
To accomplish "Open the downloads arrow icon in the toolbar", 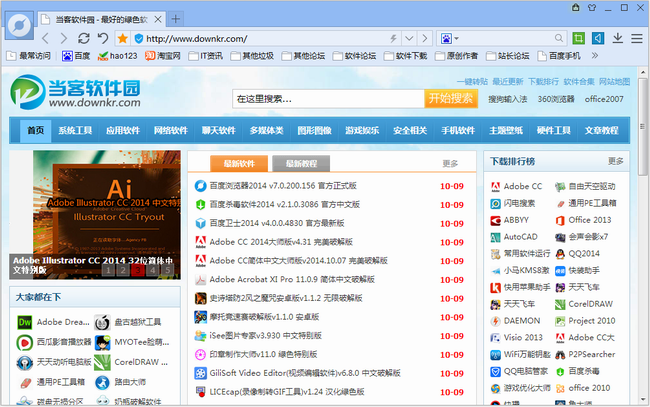I will click(x=617, y=38).
